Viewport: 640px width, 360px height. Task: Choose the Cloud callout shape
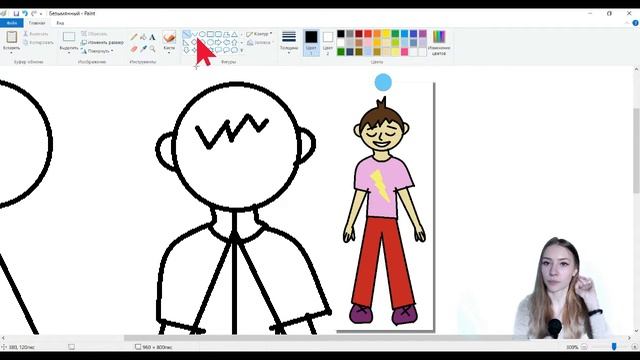(x=234, y=50)
